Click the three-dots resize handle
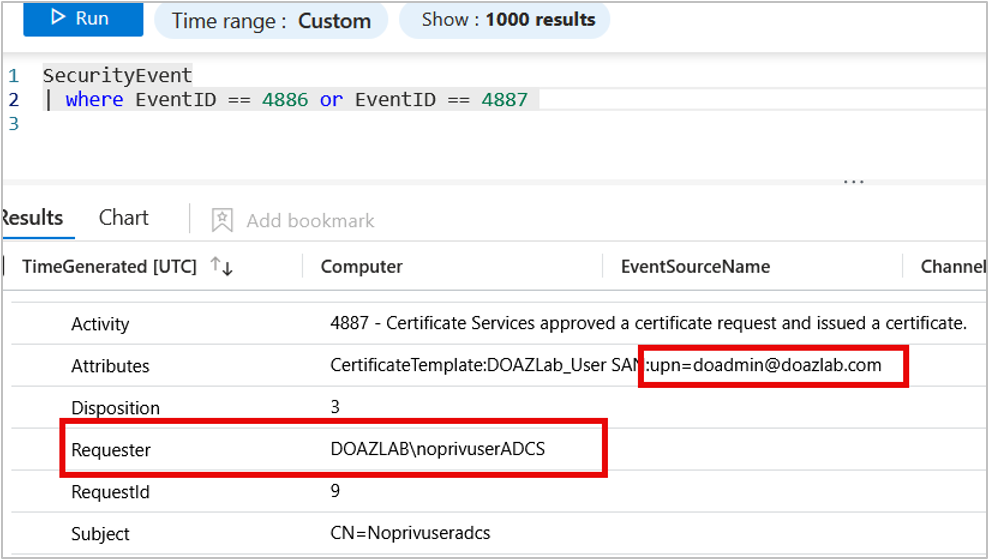Screen dimensions: 989x559 [x=853, y=182]
